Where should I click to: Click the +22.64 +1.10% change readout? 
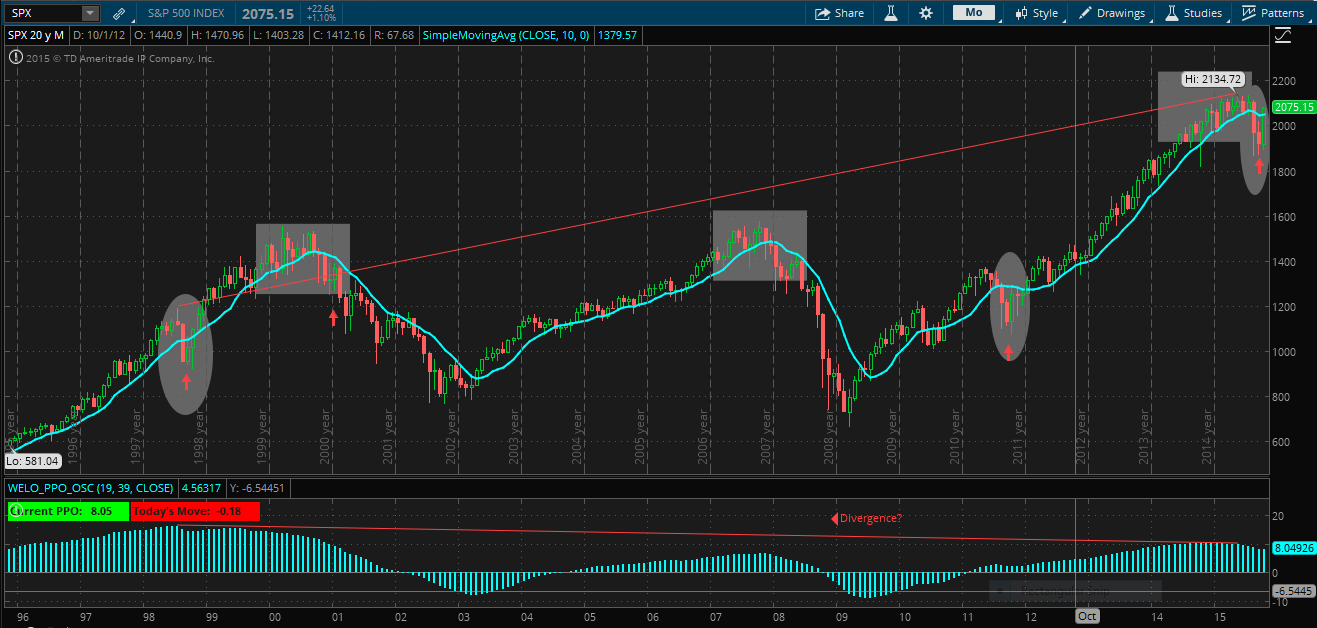click(x=320, y=13)
